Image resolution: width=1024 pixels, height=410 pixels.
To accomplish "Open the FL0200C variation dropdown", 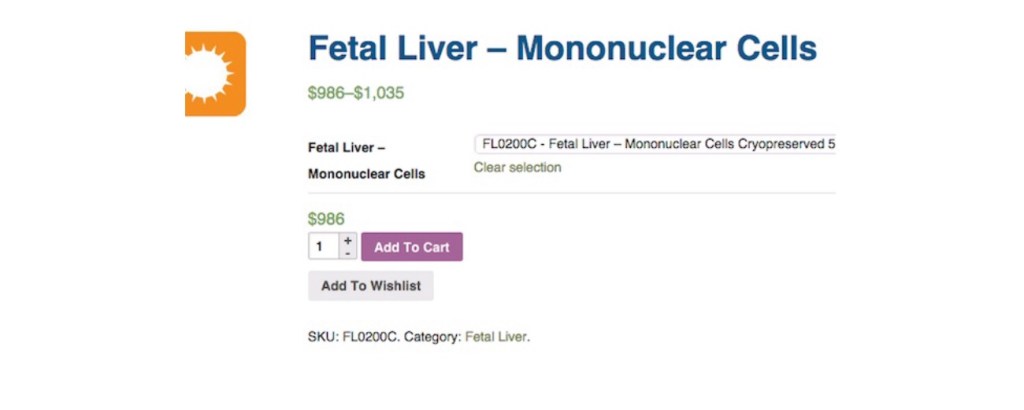I will click(x=655, y=145).
